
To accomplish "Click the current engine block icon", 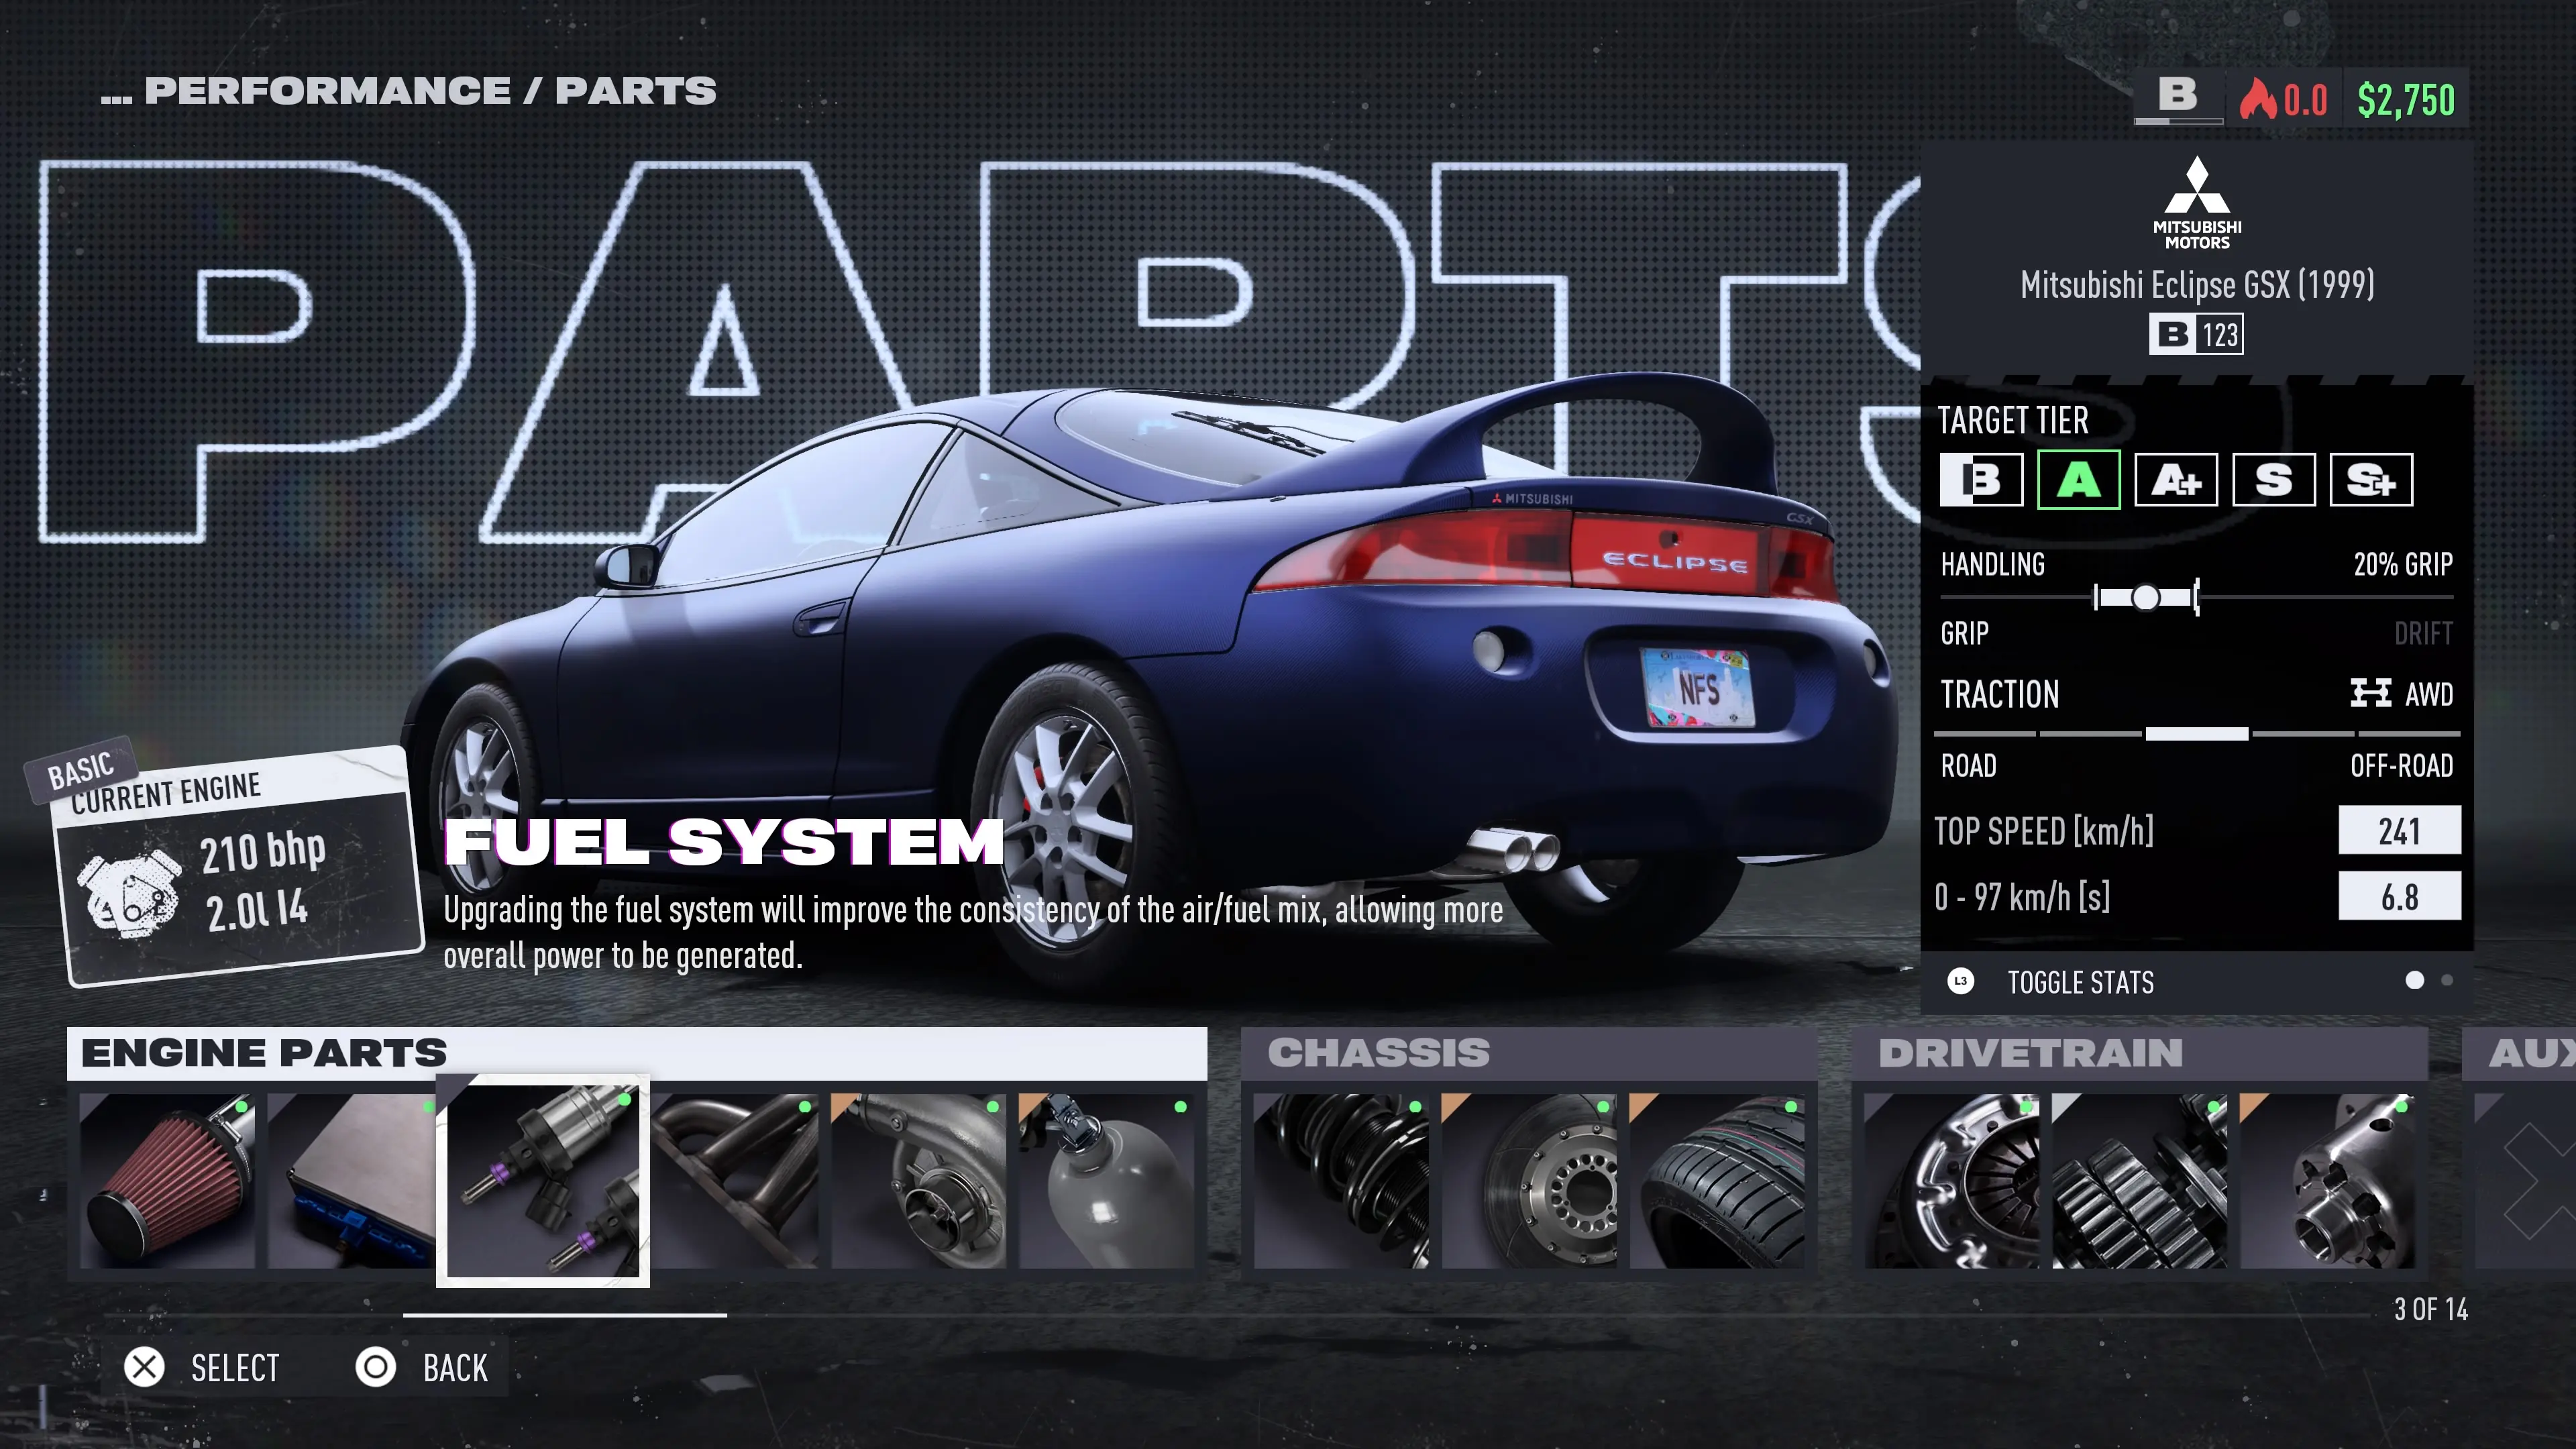I will [130, 893].
